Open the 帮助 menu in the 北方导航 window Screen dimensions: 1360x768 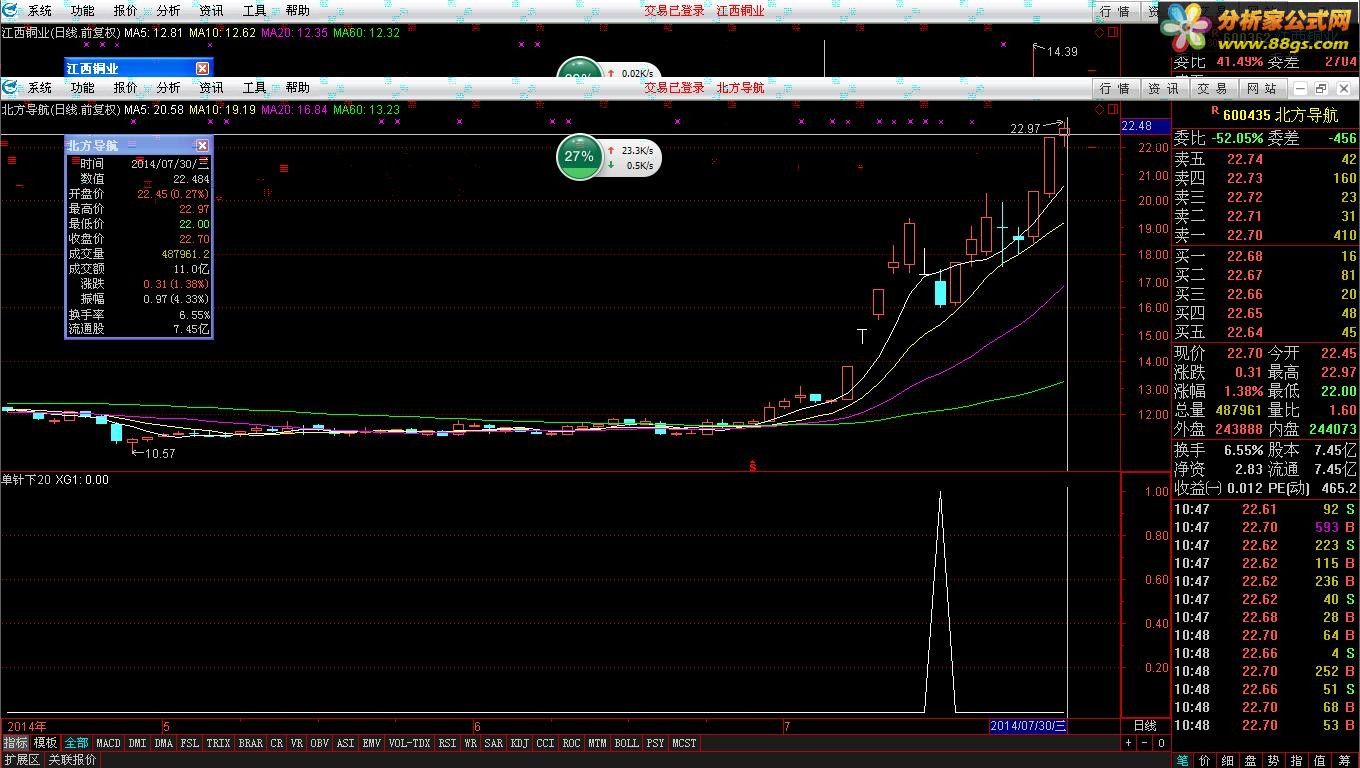(297, 88)
